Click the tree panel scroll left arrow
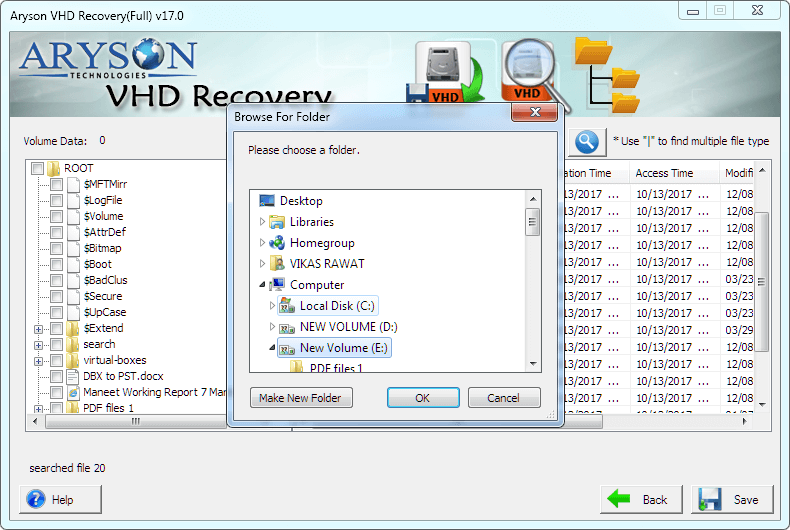This screenshot has height=530, width=790. 35,421
